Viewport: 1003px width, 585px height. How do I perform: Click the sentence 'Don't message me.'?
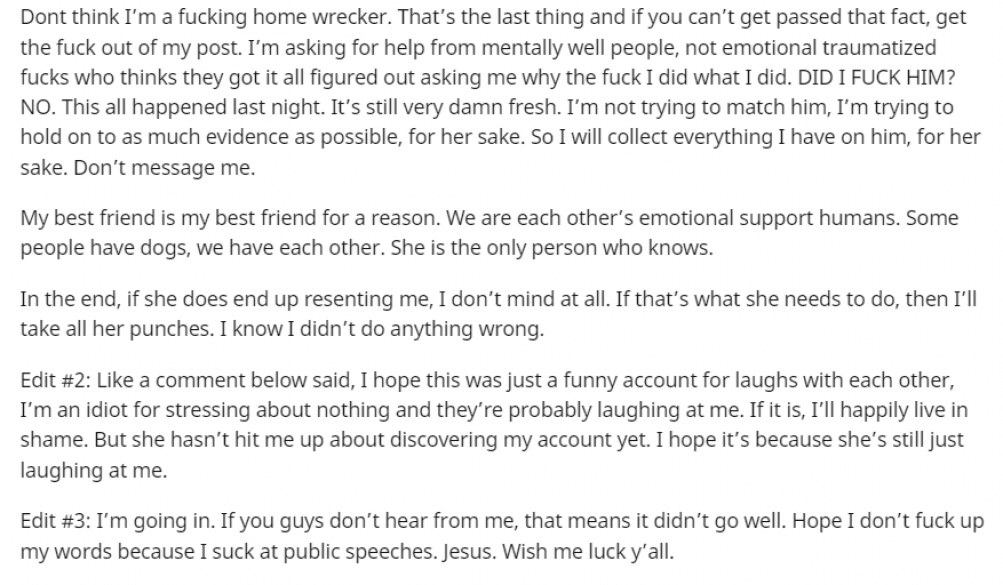tap(164, 168)
